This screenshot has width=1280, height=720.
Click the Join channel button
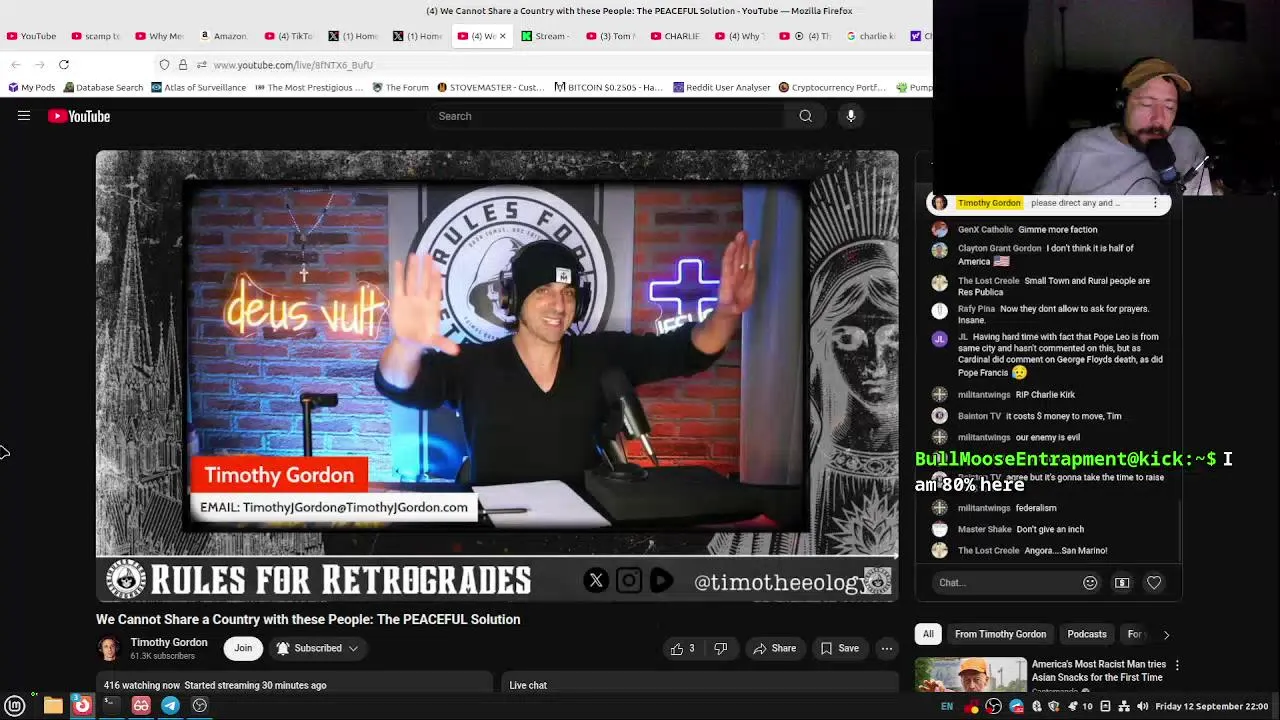coord(243,648)
